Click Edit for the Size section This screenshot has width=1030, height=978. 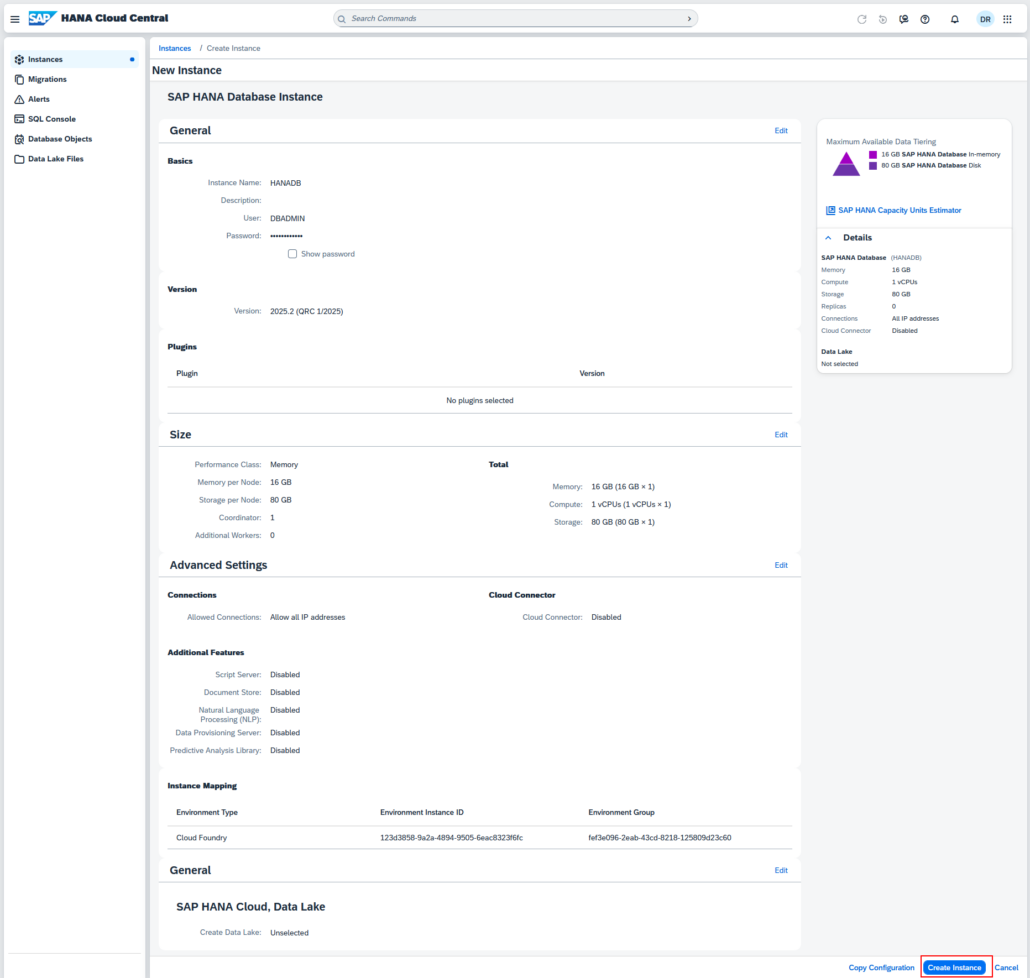[x=780, y=435]
